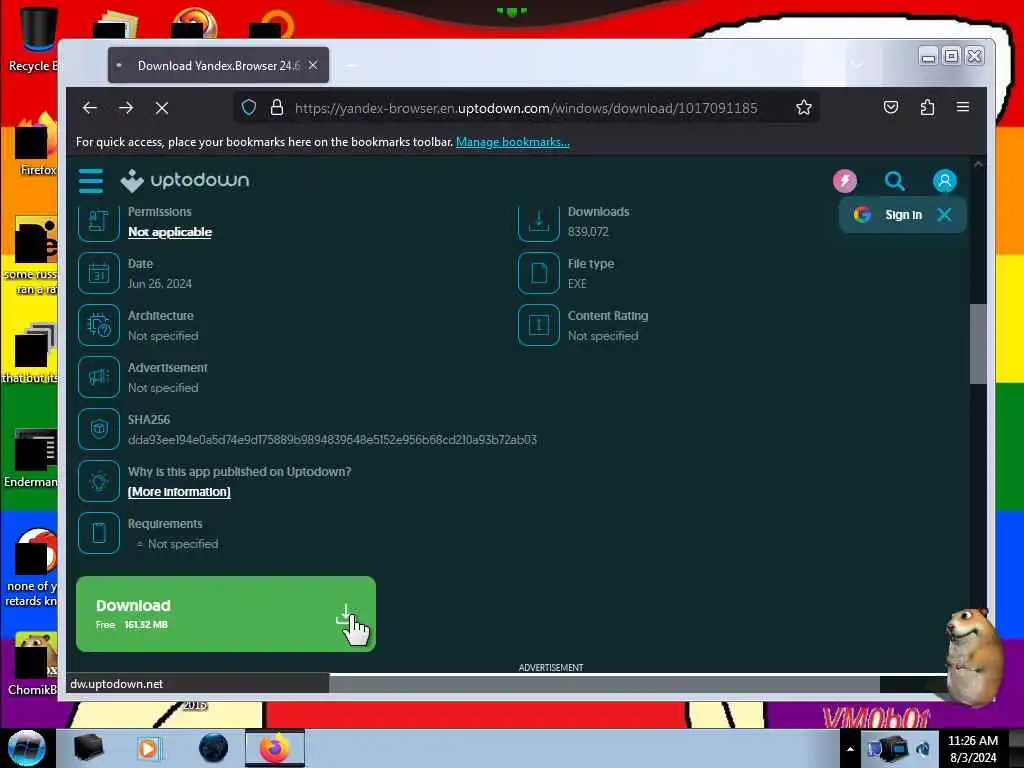The image size is (1024, 768).
Task: Open the tracking protection shield icon
Action: (249, 107)
